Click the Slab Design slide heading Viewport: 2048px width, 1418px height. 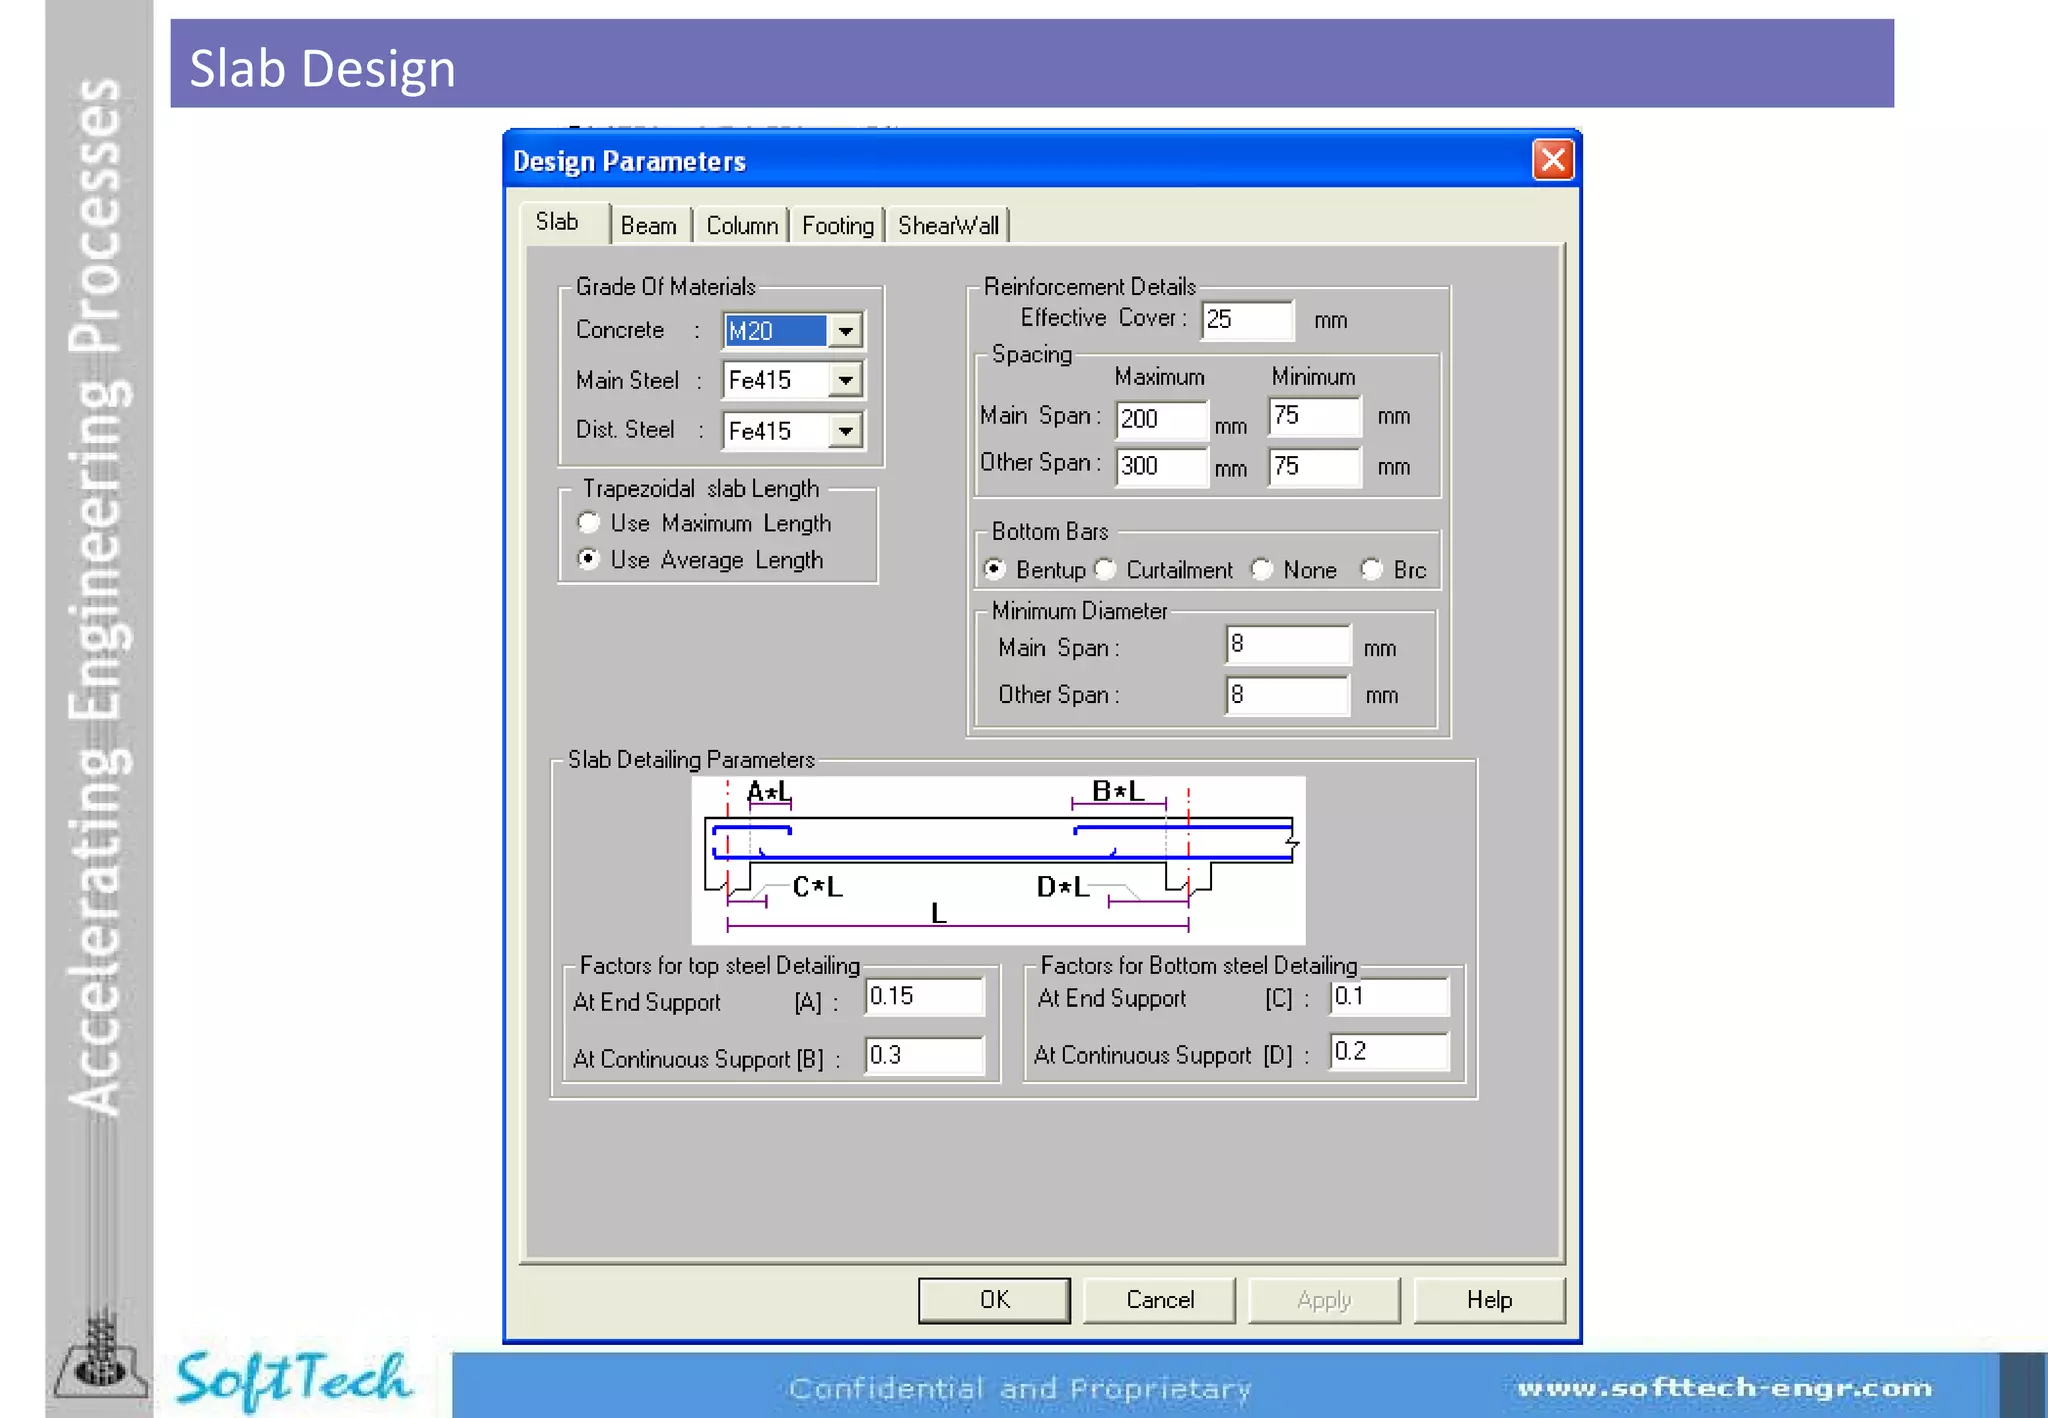(x=323, y=68)
